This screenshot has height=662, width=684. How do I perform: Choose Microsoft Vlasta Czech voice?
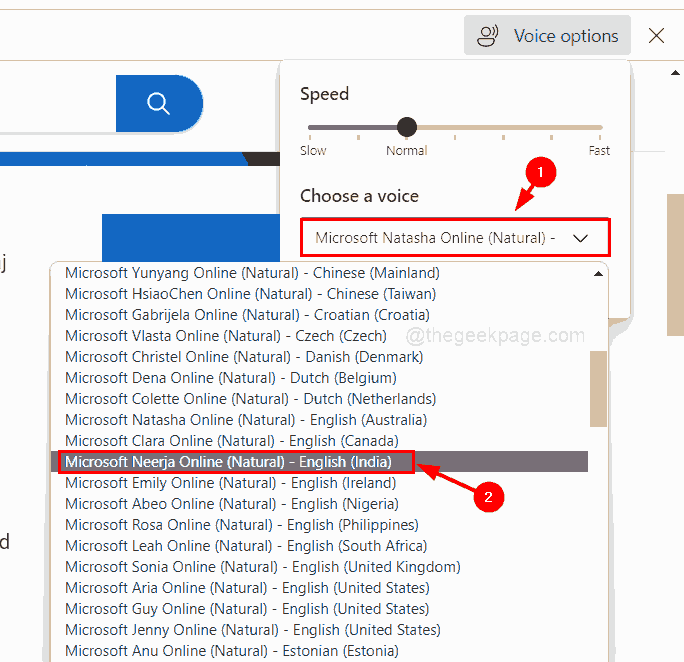(x=226, y=336)
